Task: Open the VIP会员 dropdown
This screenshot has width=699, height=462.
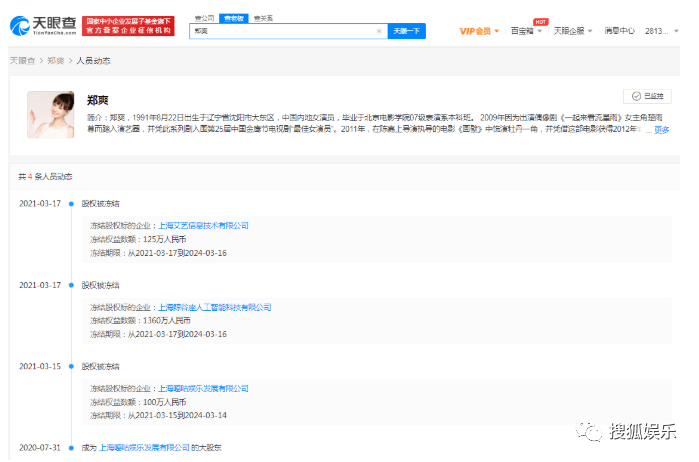Action: (479, 31)
